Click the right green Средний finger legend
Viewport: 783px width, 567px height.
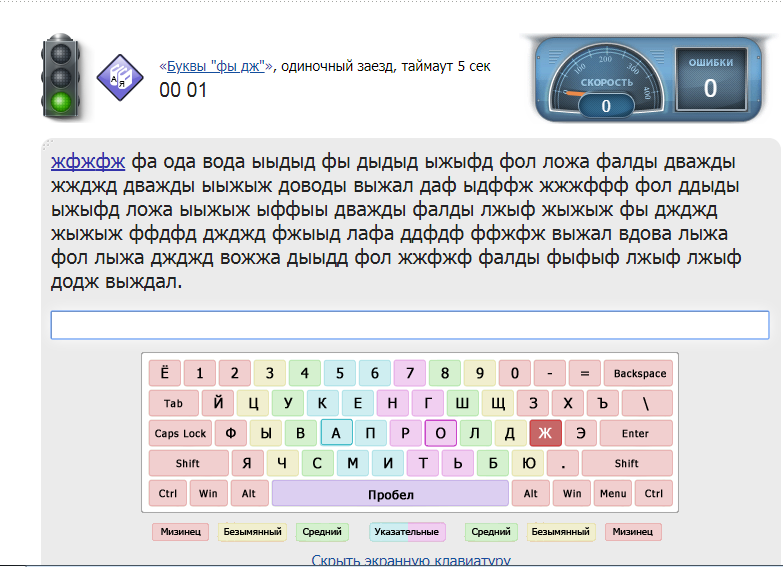pos(491,532)
